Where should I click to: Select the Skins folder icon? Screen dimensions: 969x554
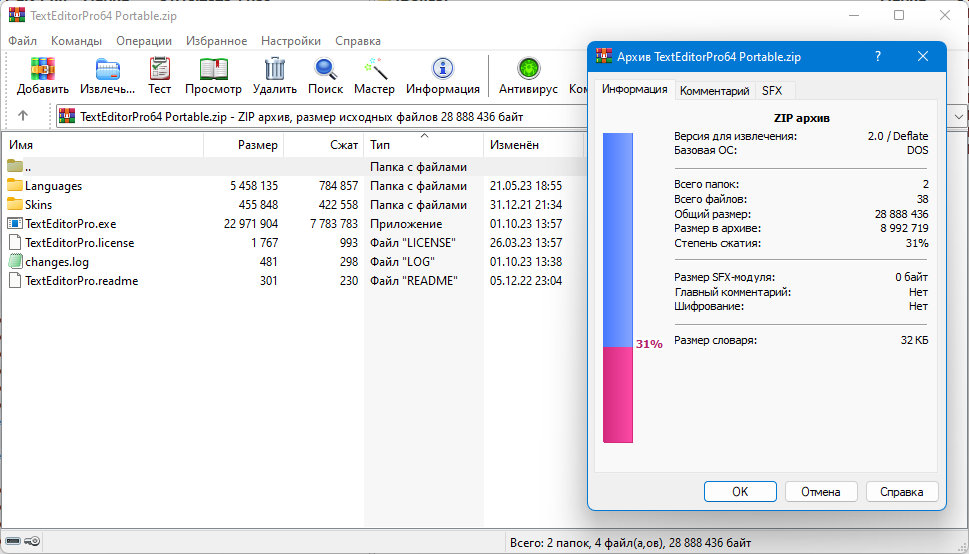15,204
